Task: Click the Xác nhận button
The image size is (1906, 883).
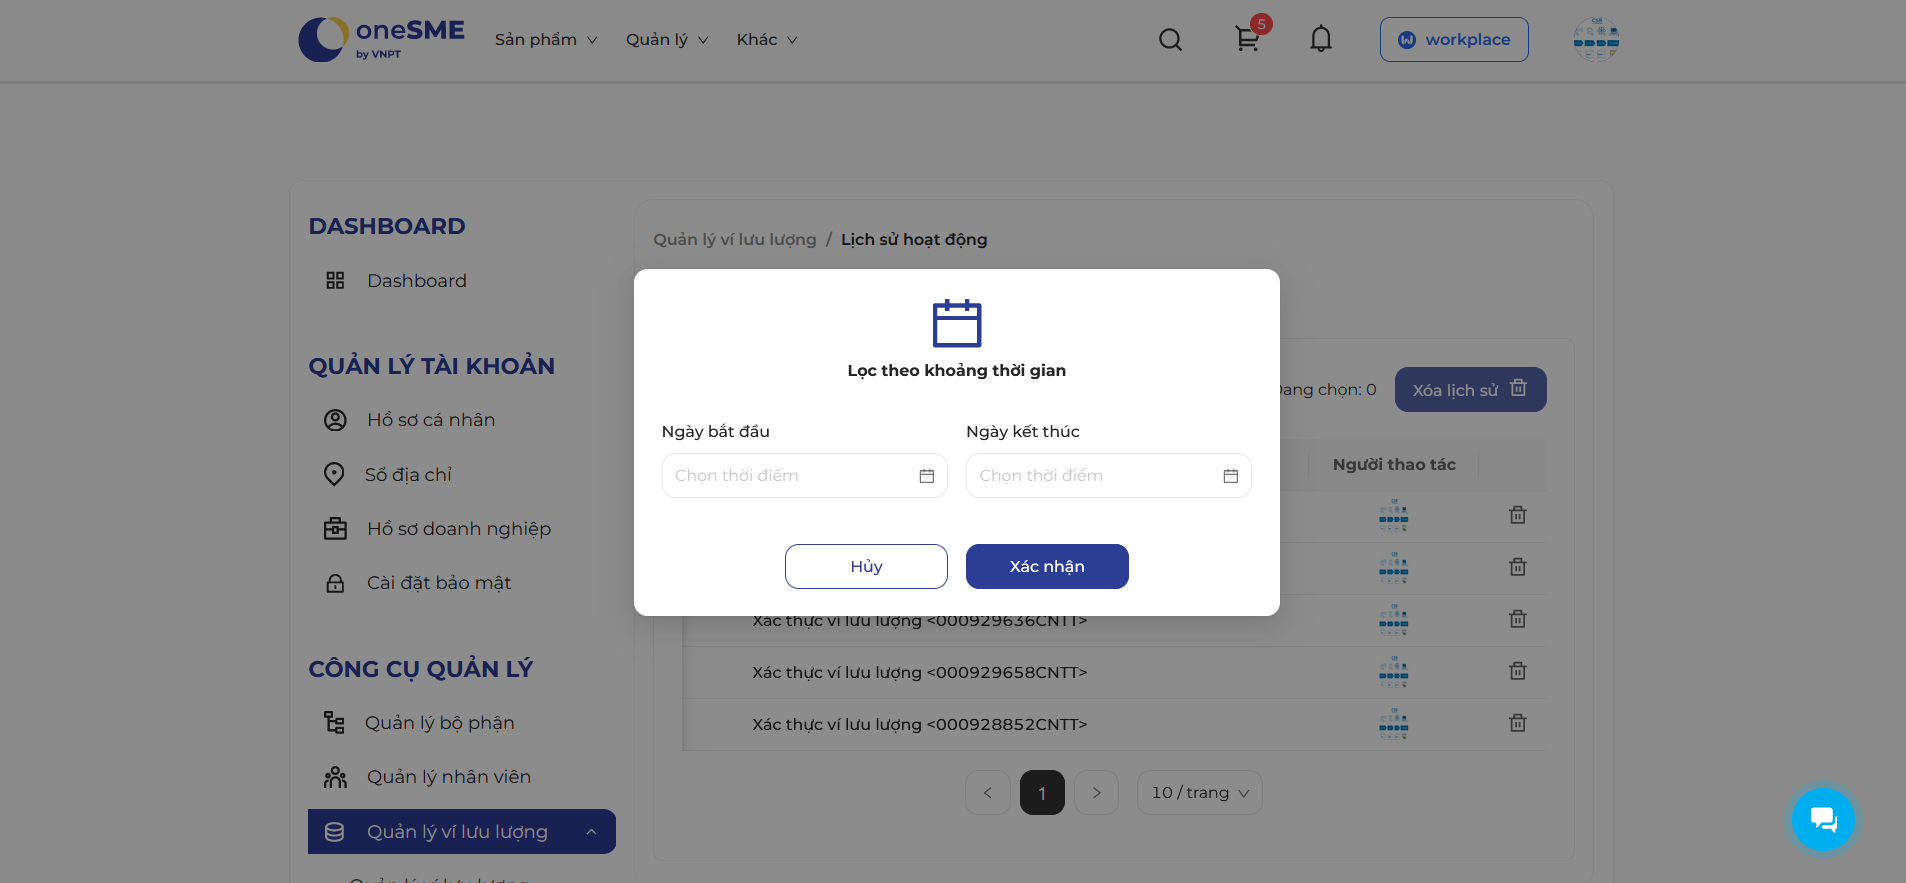Action: click(x=1047, y=567)
